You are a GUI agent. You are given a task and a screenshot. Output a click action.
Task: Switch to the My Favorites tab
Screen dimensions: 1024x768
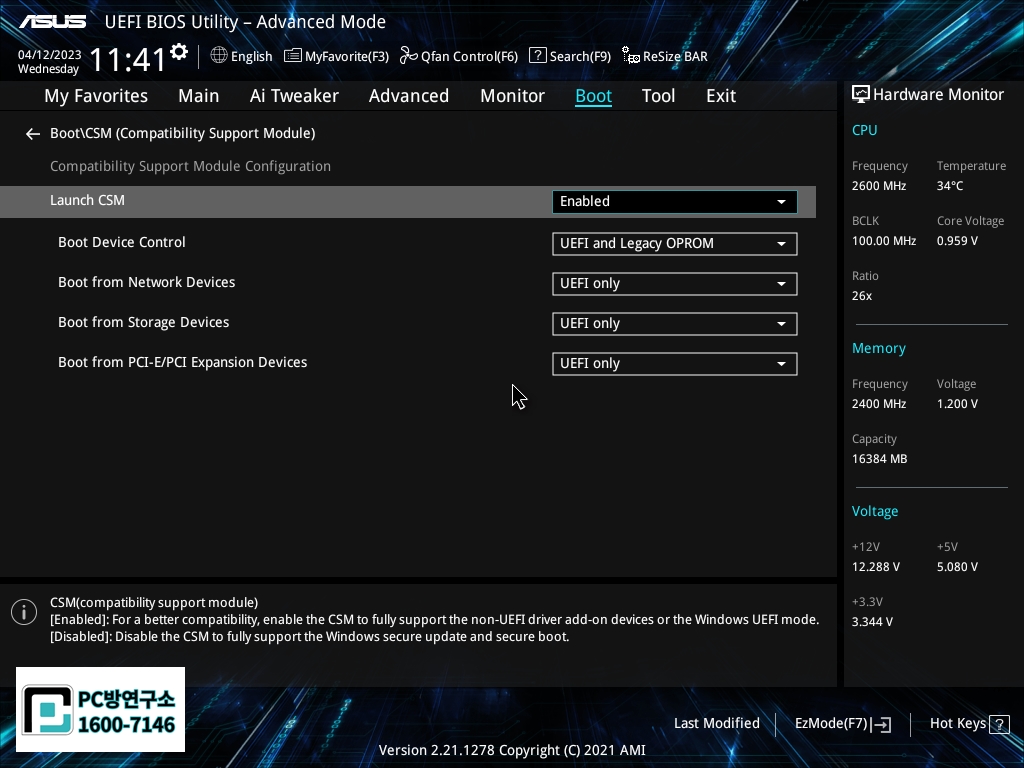pos(96,96)
